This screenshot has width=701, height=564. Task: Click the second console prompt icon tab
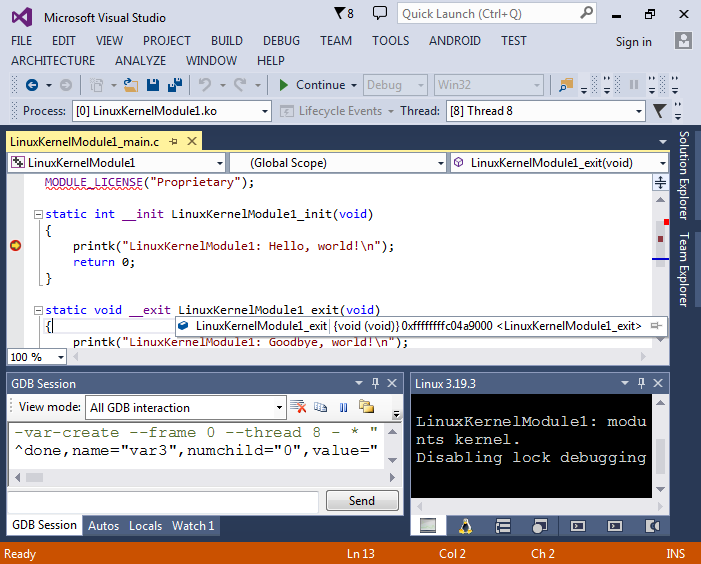tap(578, 526)
